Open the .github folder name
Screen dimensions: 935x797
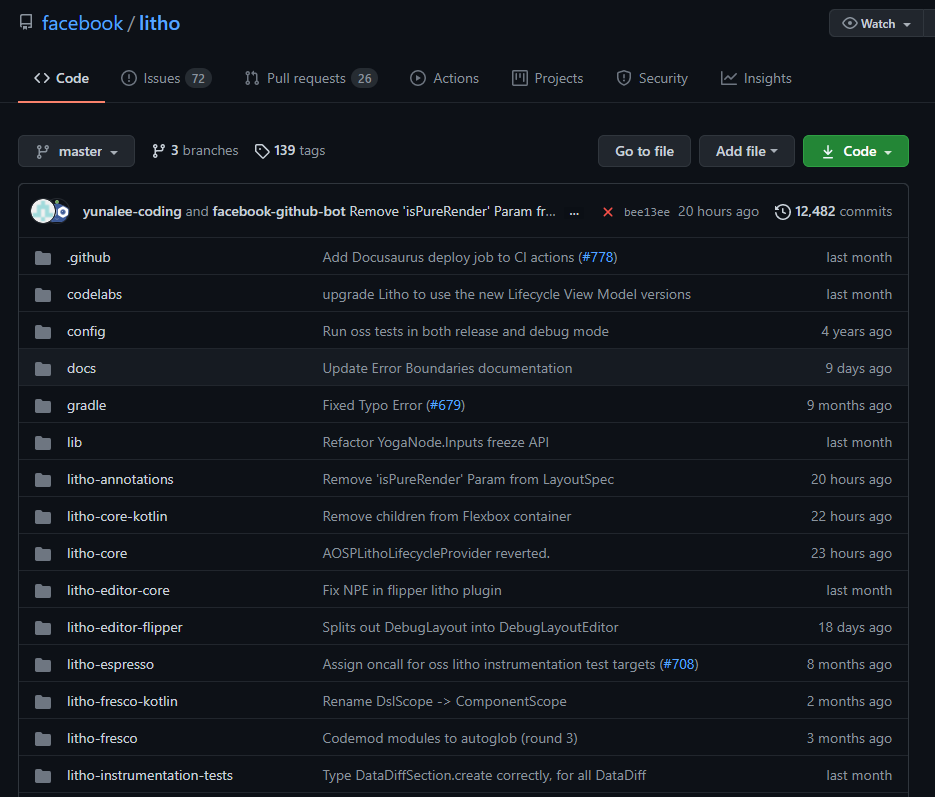coord(89,258)
